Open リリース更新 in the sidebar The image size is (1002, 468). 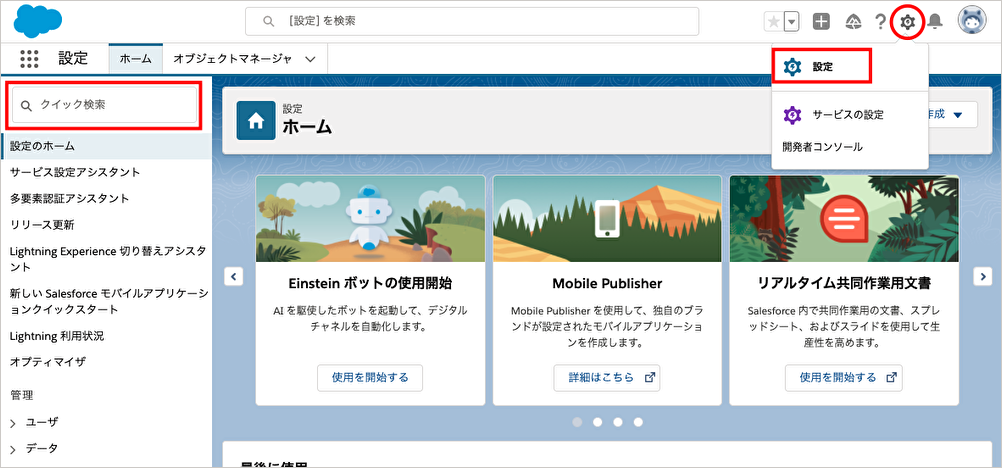(42, 224)
